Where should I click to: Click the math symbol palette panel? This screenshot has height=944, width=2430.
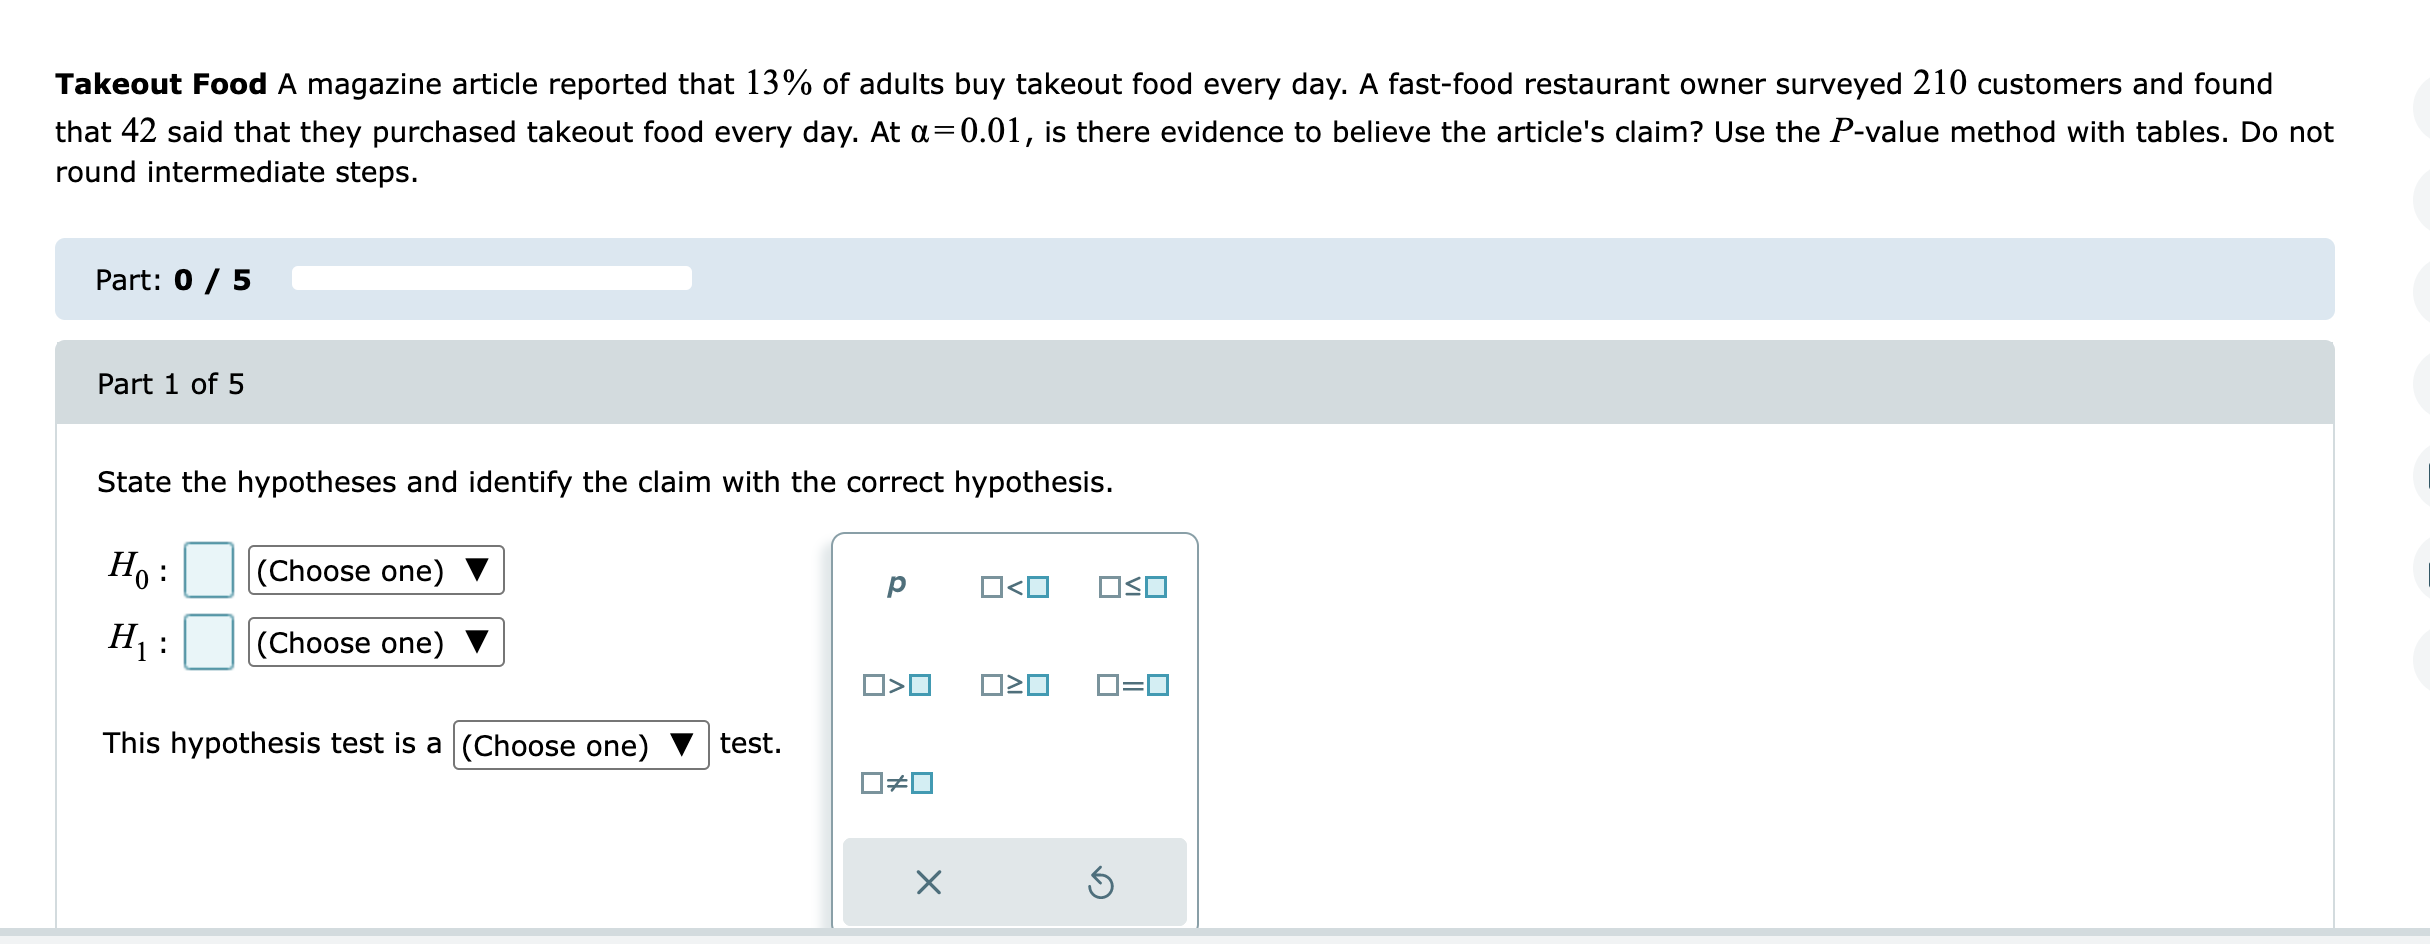pyautogui.click(x=1015, y=740)
